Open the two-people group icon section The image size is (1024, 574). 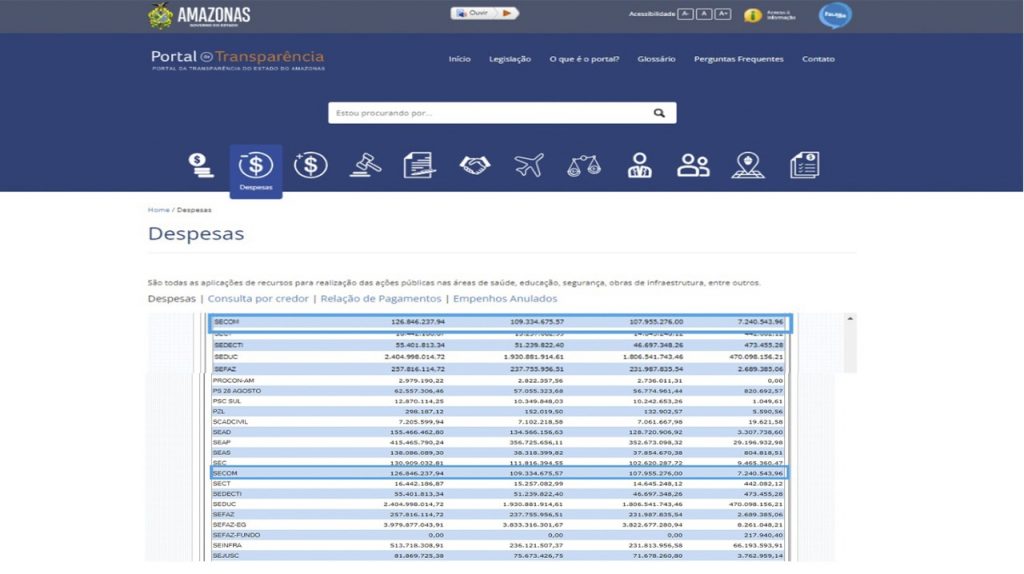pyautogui.click(x=693, y=165)
